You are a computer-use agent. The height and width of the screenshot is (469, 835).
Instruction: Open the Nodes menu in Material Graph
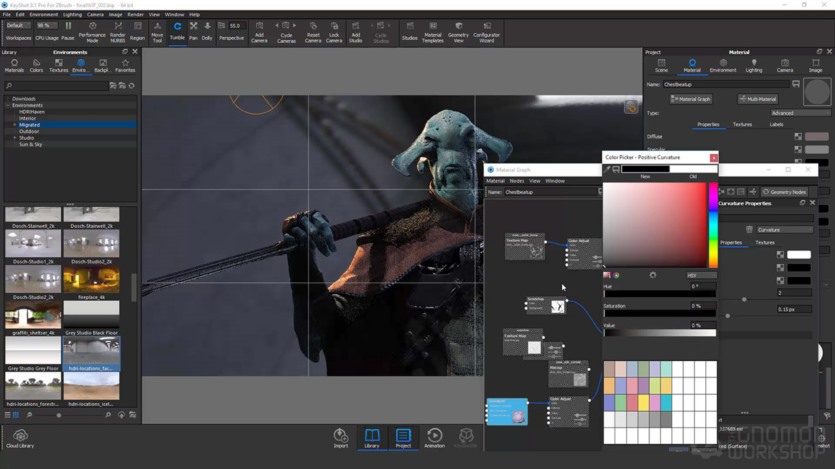tap(517, 181)
